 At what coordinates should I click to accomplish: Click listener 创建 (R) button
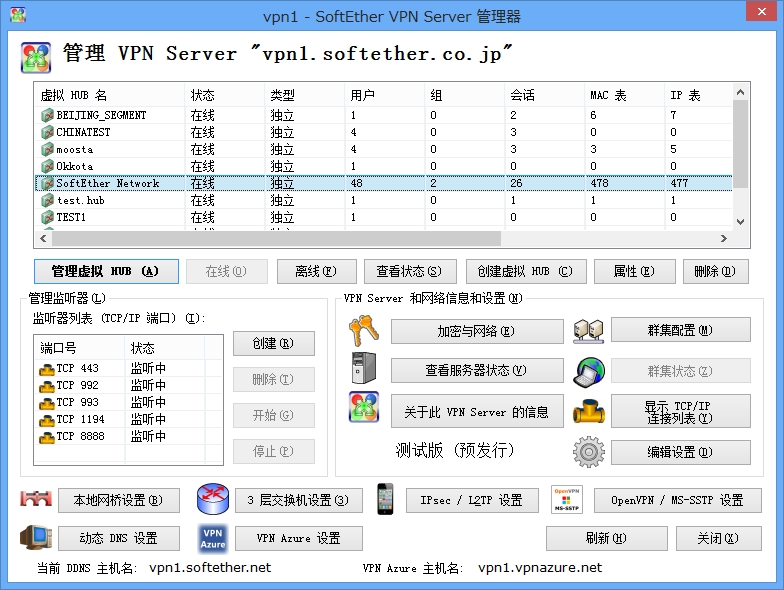pyautogui.click(x=274, y=344)
